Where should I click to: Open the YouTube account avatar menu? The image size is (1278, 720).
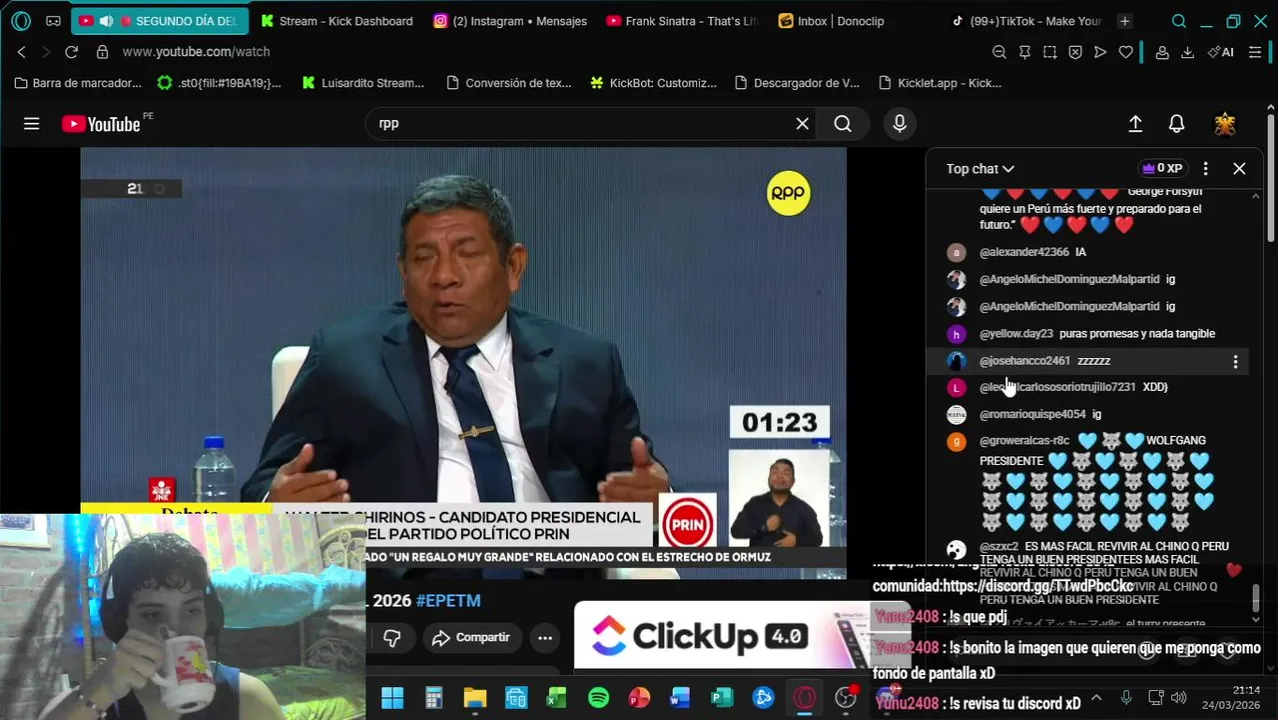(x=1225, y=123)
